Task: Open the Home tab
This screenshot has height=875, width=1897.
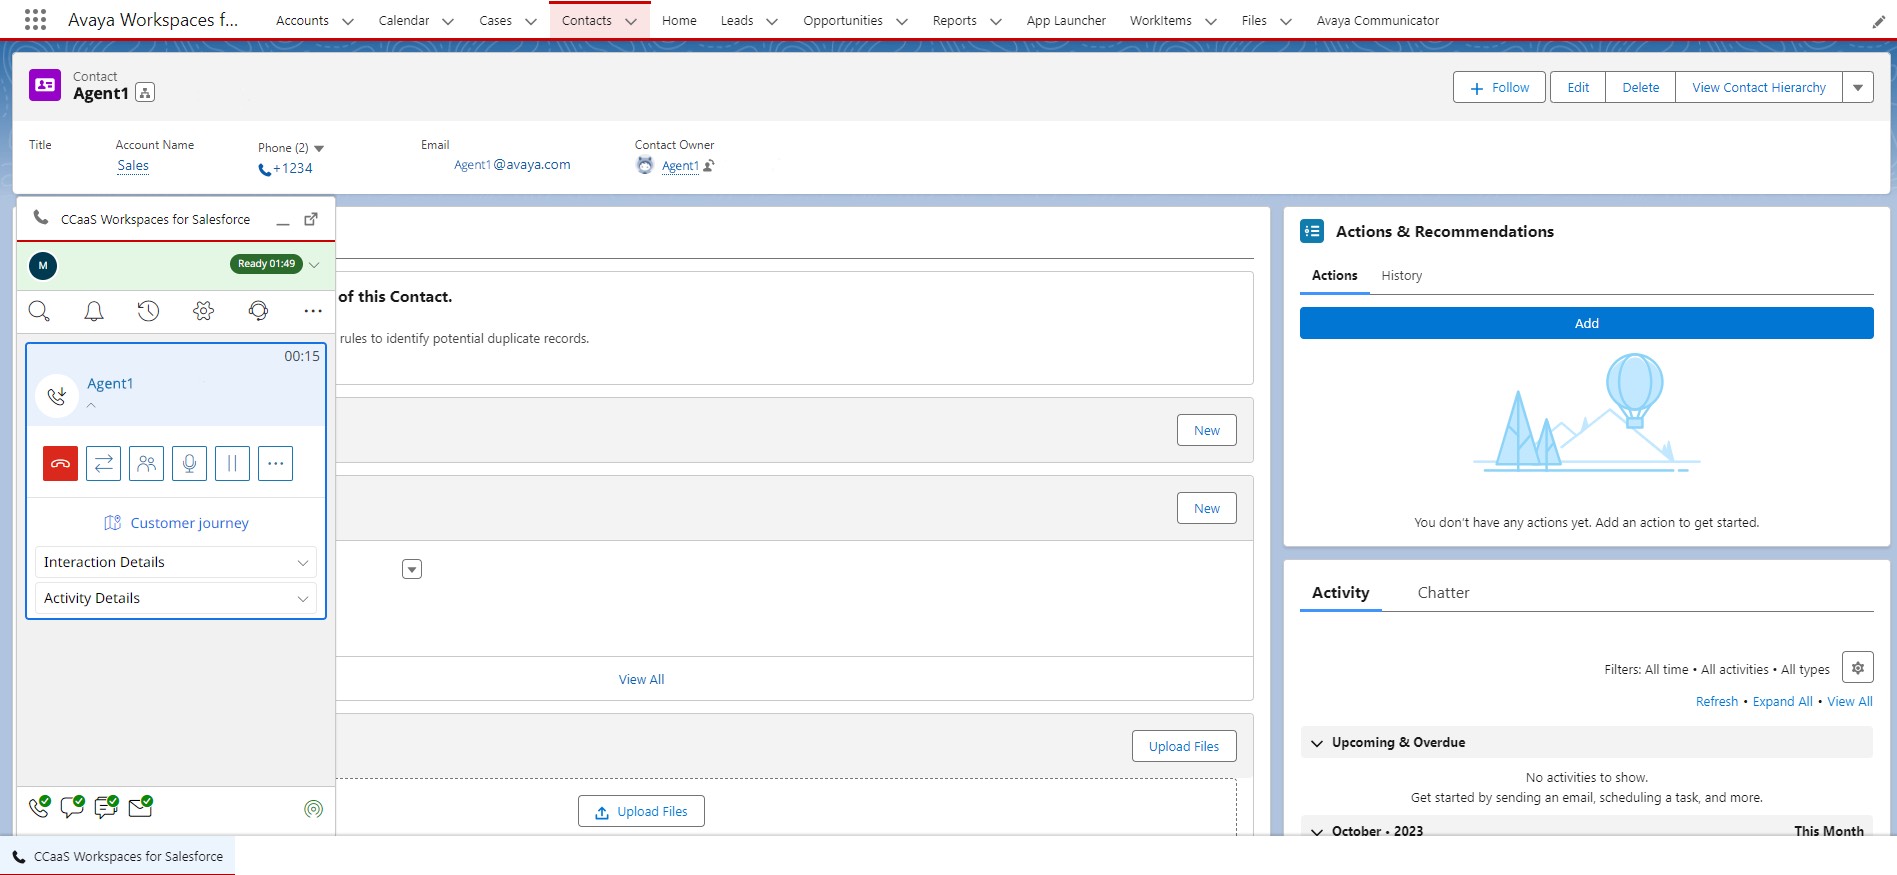Action: point(679,20)
